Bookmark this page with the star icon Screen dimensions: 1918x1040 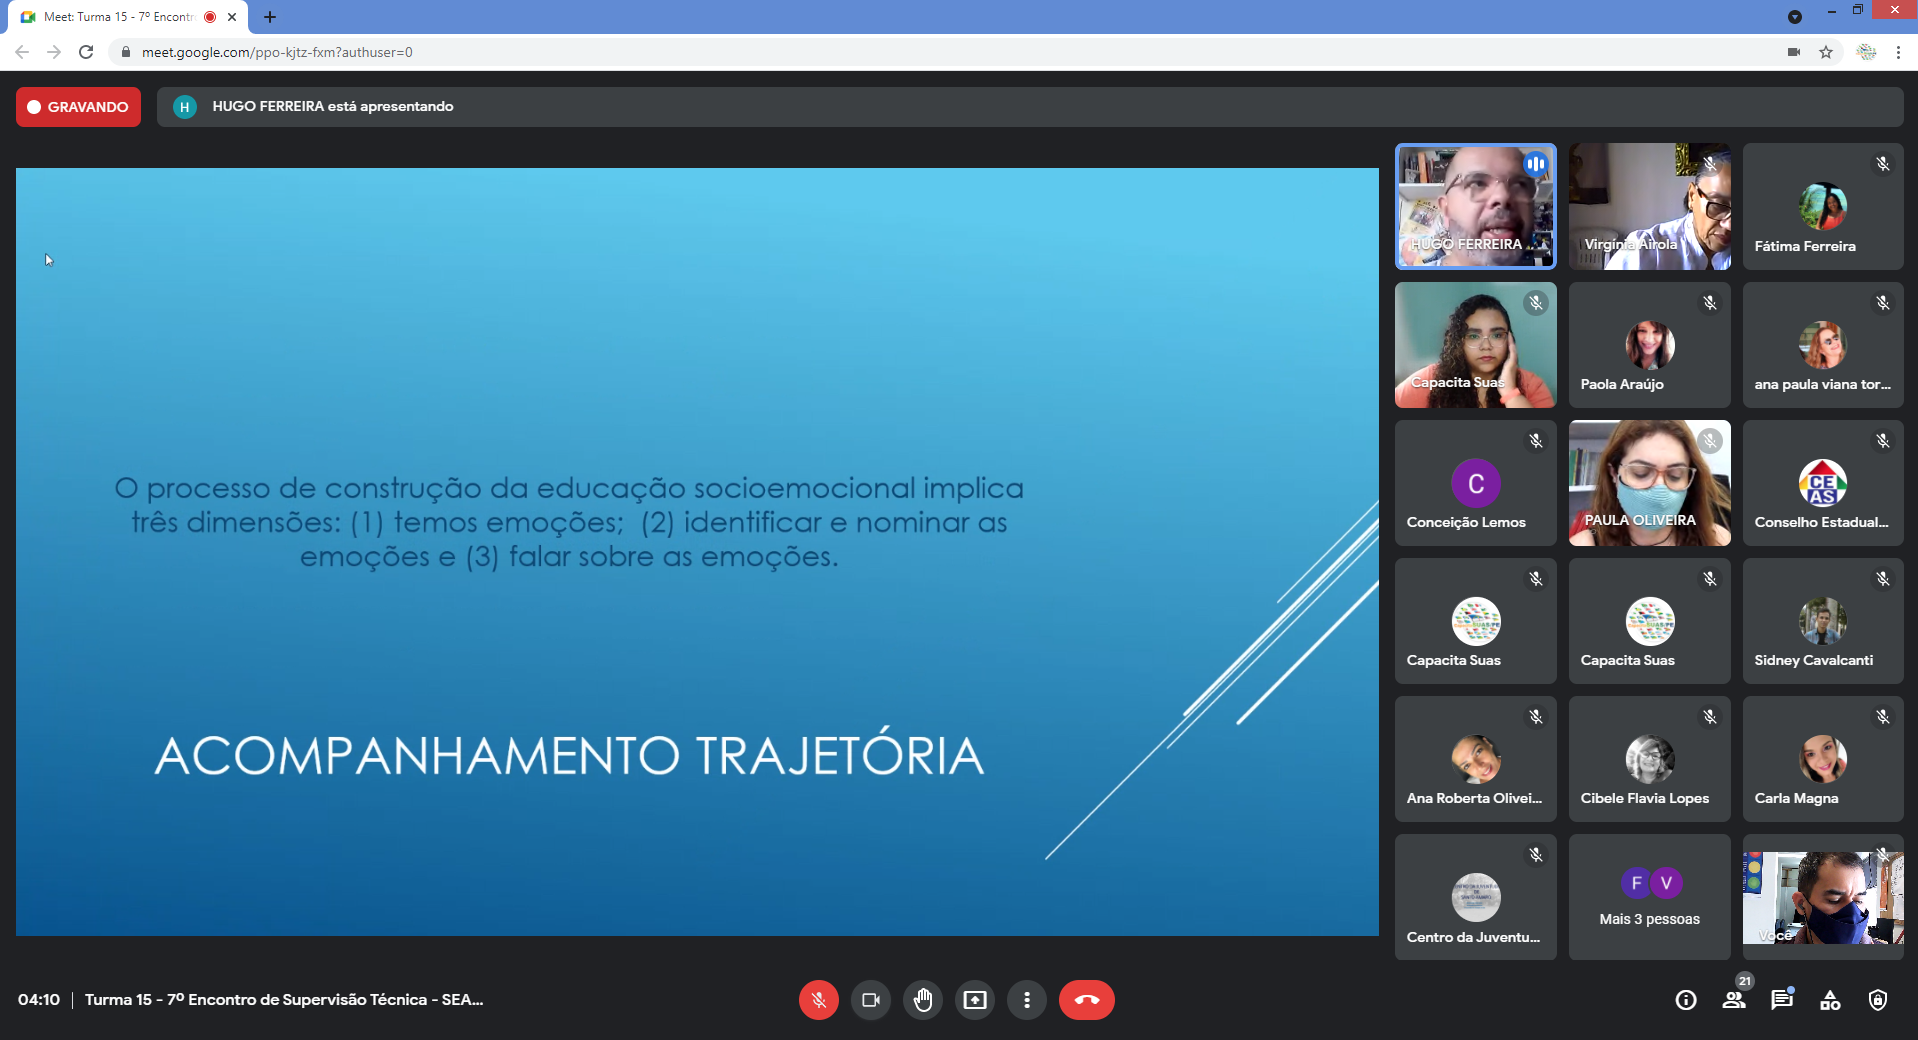click(1826, 52)
